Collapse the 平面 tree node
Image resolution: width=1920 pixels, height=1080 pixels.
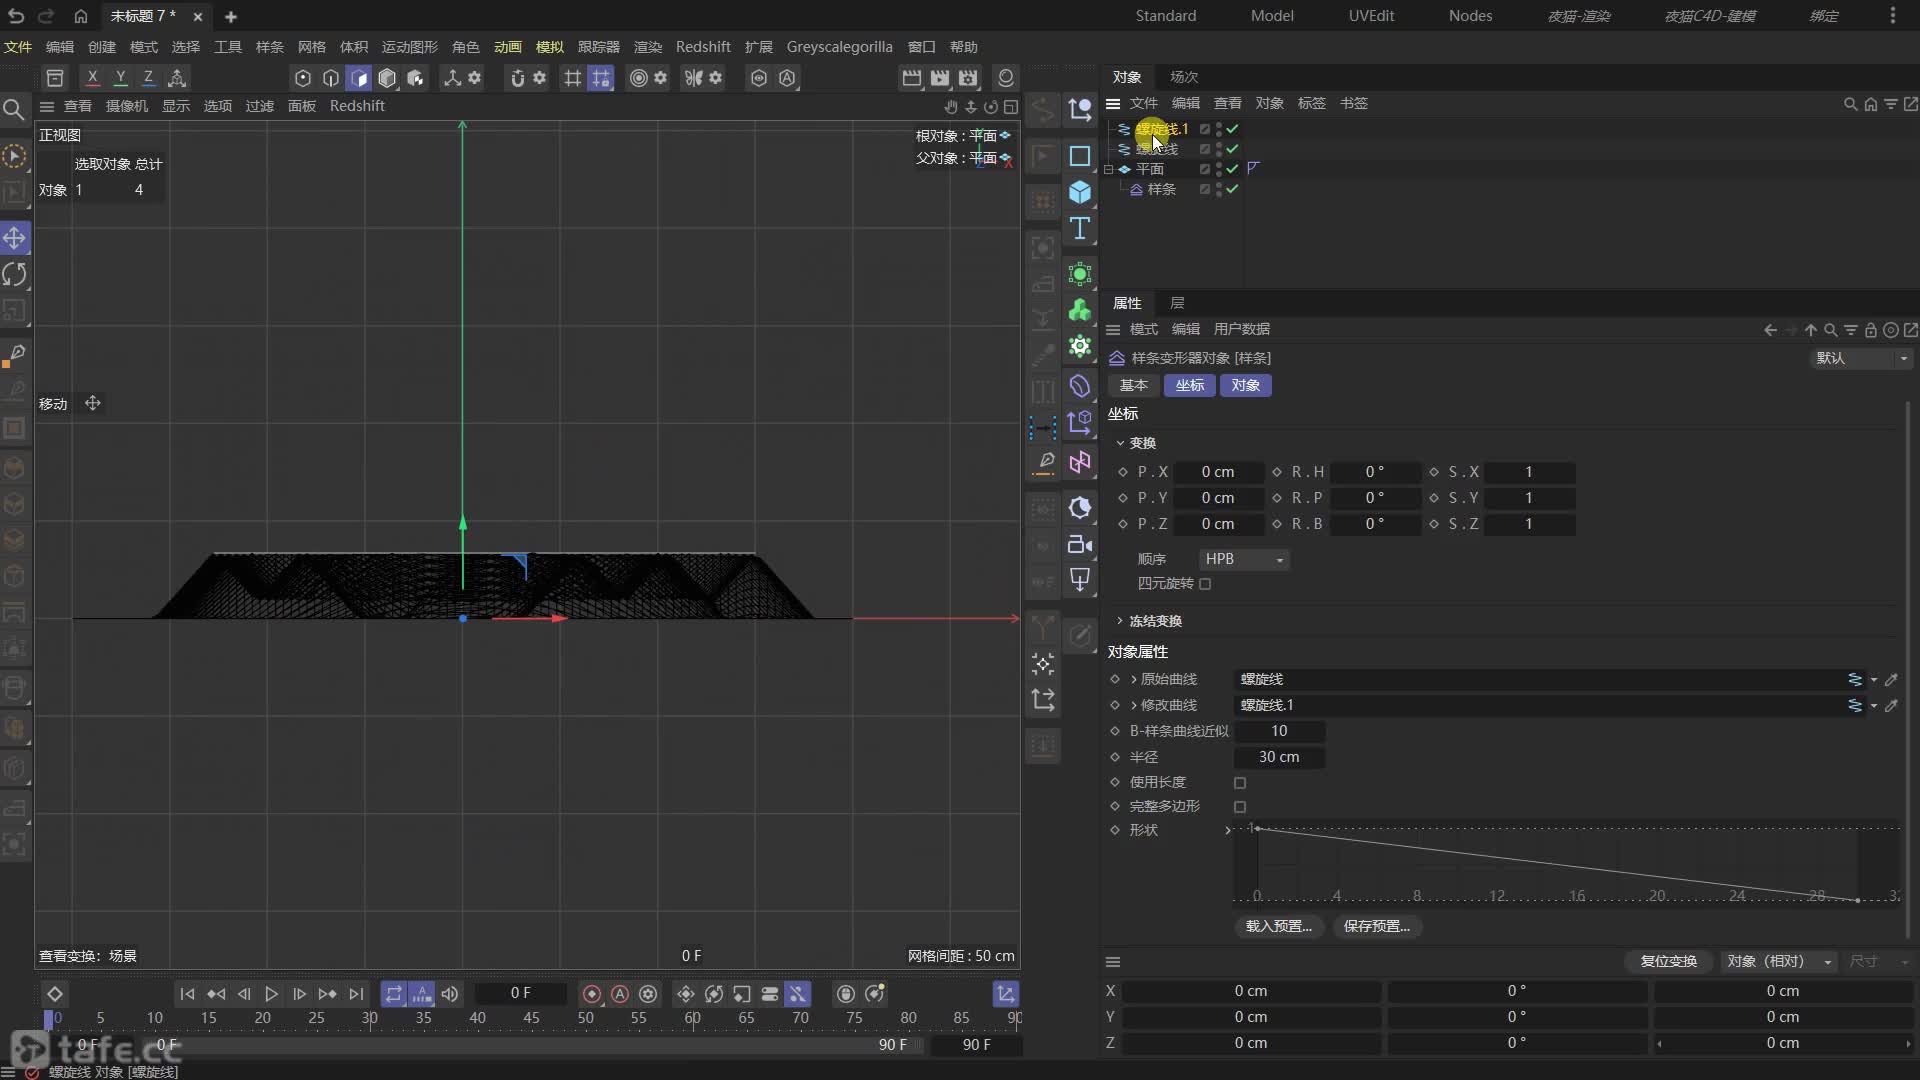(1109, 169)
